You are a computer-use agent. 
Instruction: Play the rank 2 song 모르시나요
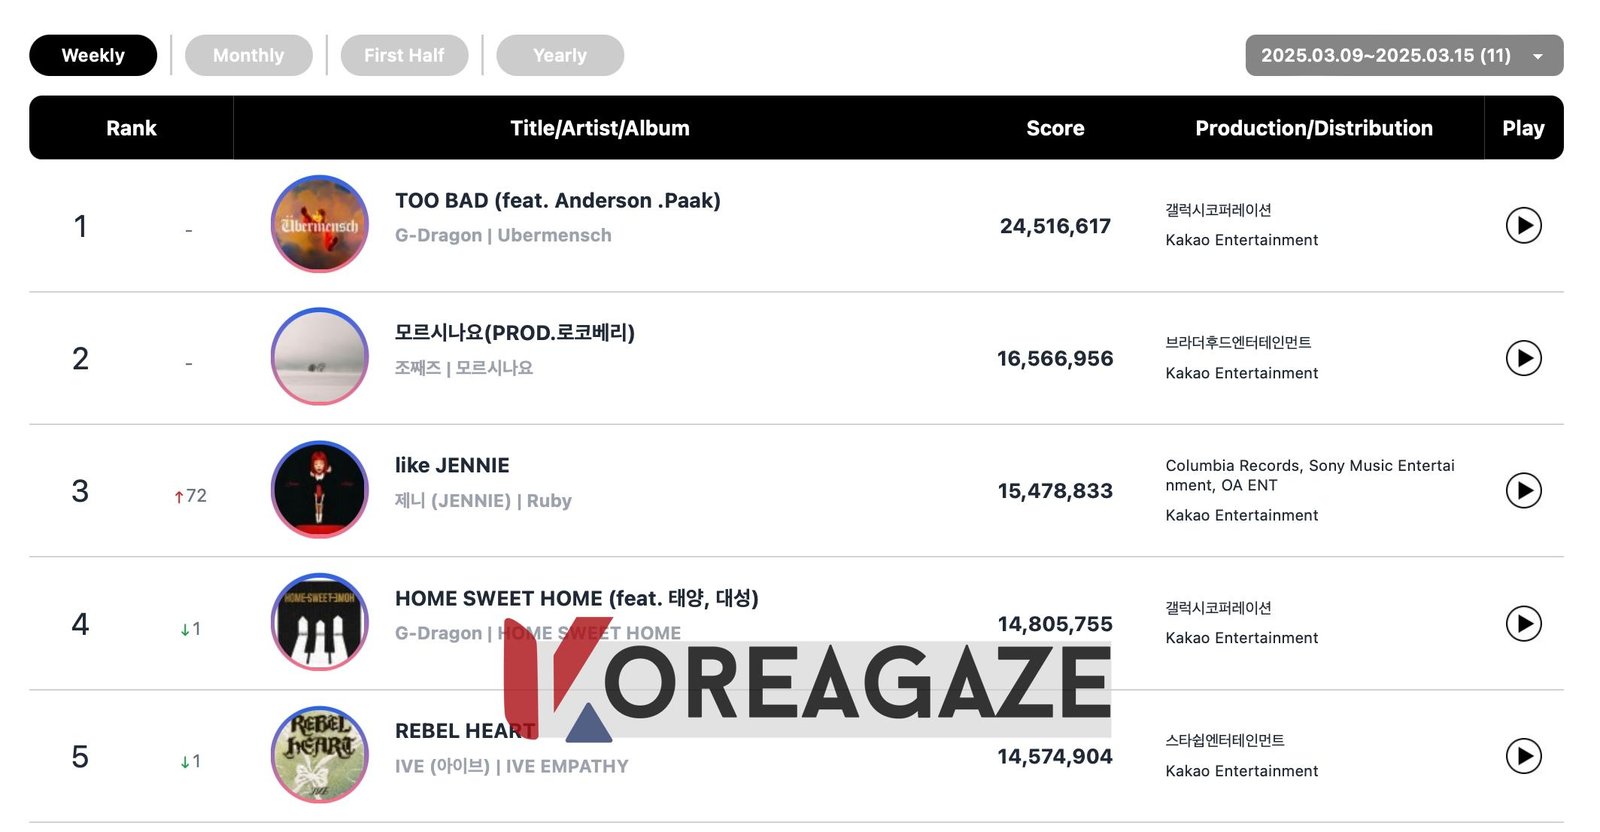[x=1523, y=358]
